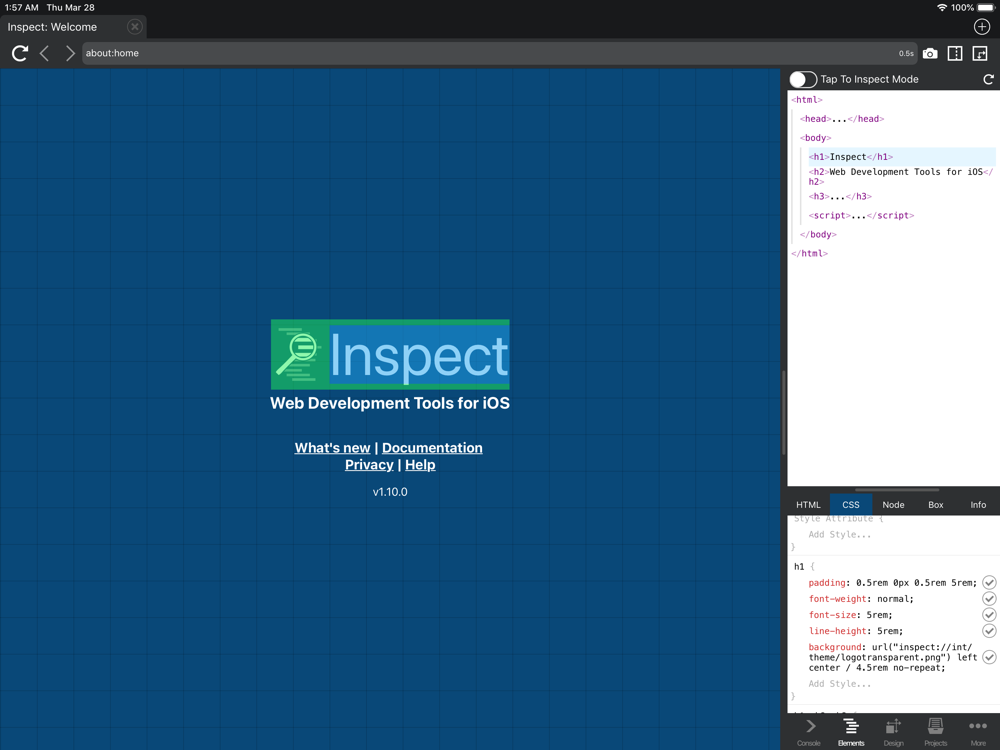Disable the line-height style checkmark

click(989, 630)
